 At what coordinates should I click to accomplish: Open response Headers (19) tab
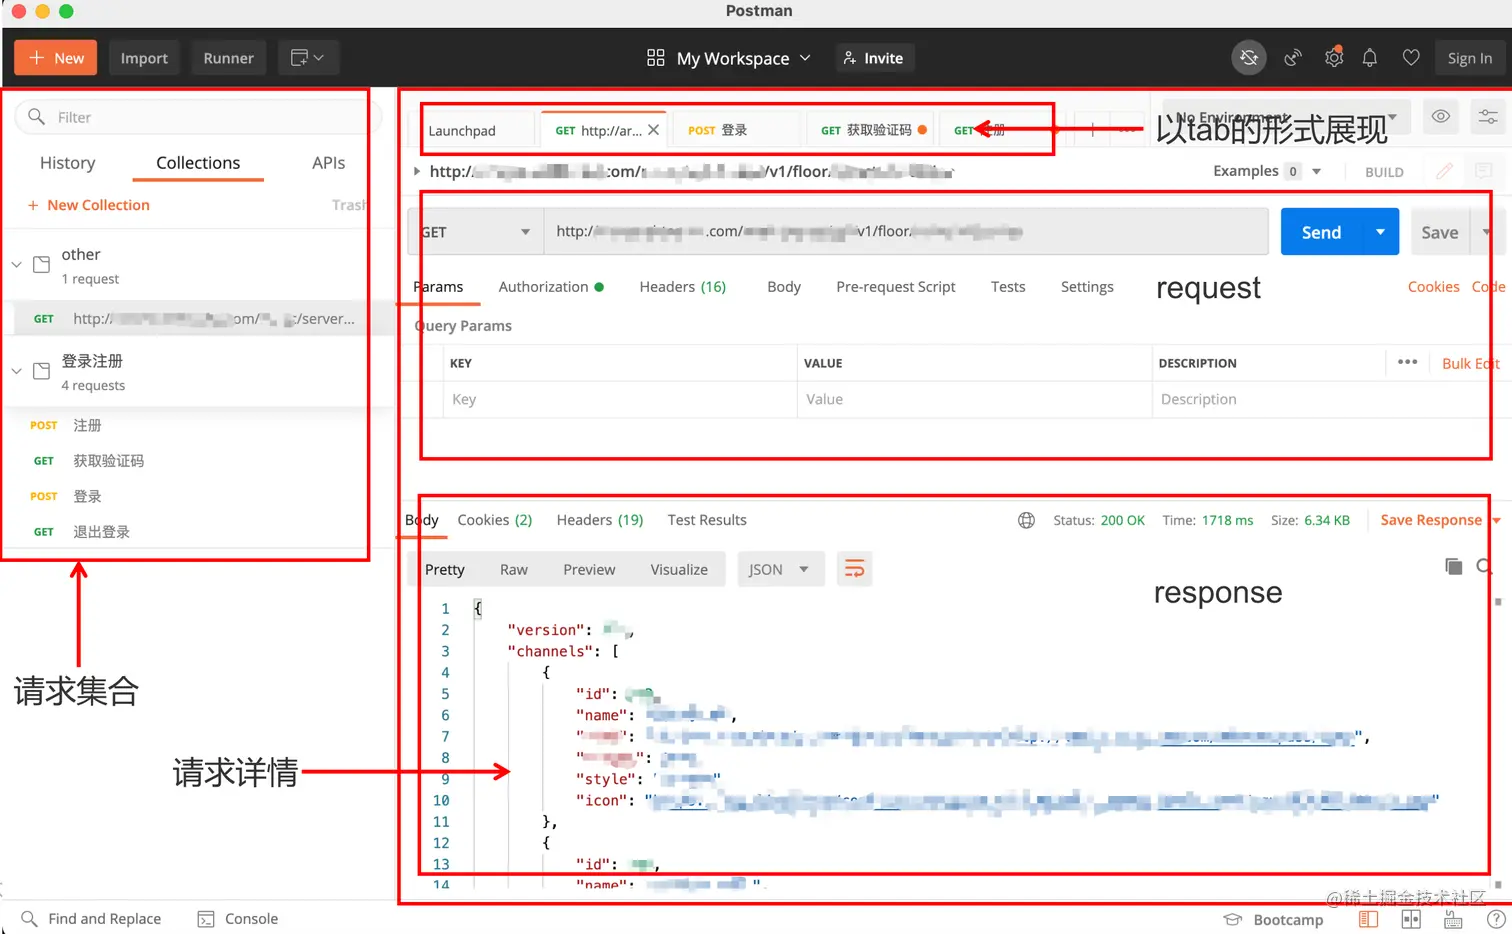click(600, 520)
